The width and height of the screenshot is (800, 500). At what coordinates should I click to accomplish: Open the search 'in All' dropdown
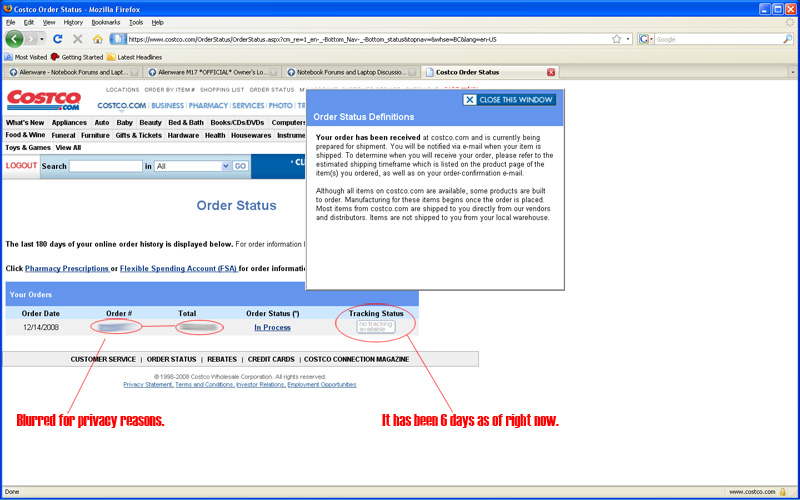click(x=192, y=166)
